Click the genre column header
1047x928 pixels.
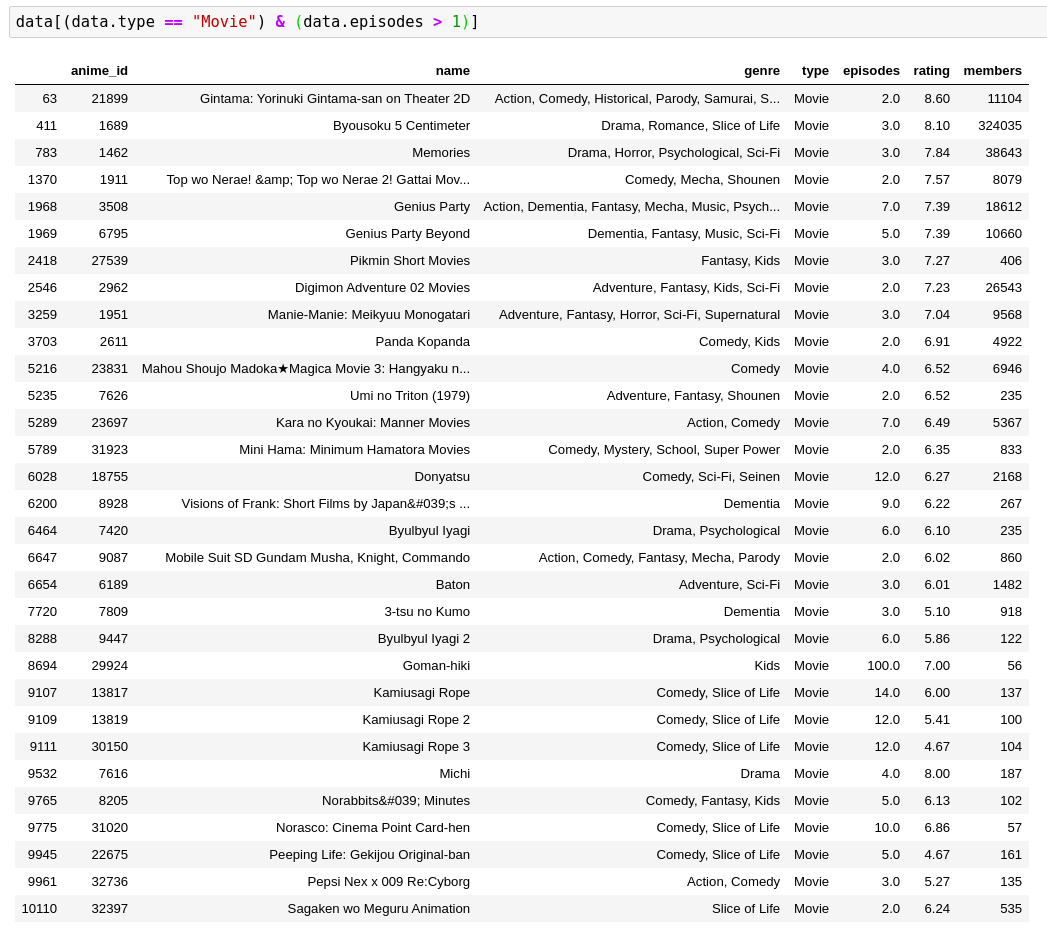pyautogui.click(x=762, y=70)
